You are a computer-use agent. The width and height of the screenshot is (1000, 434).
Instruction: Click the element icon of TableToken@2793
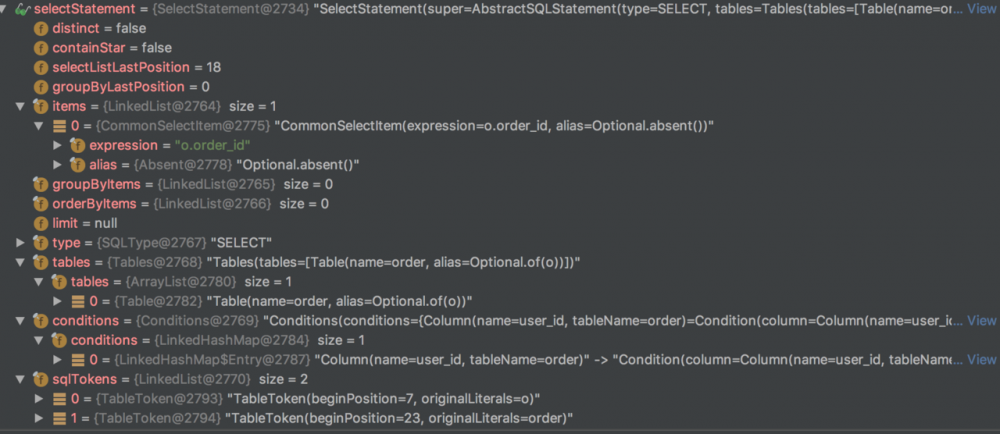coord(60,399)
